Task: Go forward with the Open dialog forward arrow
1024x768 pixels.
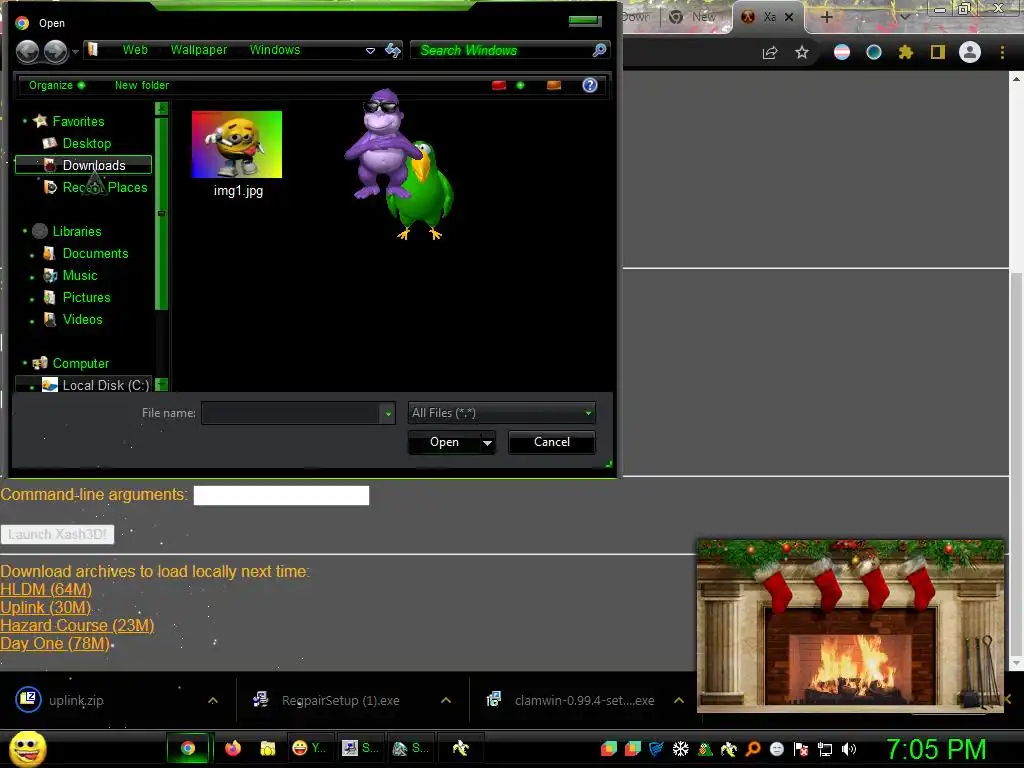Action: click(x=56, y=51)
